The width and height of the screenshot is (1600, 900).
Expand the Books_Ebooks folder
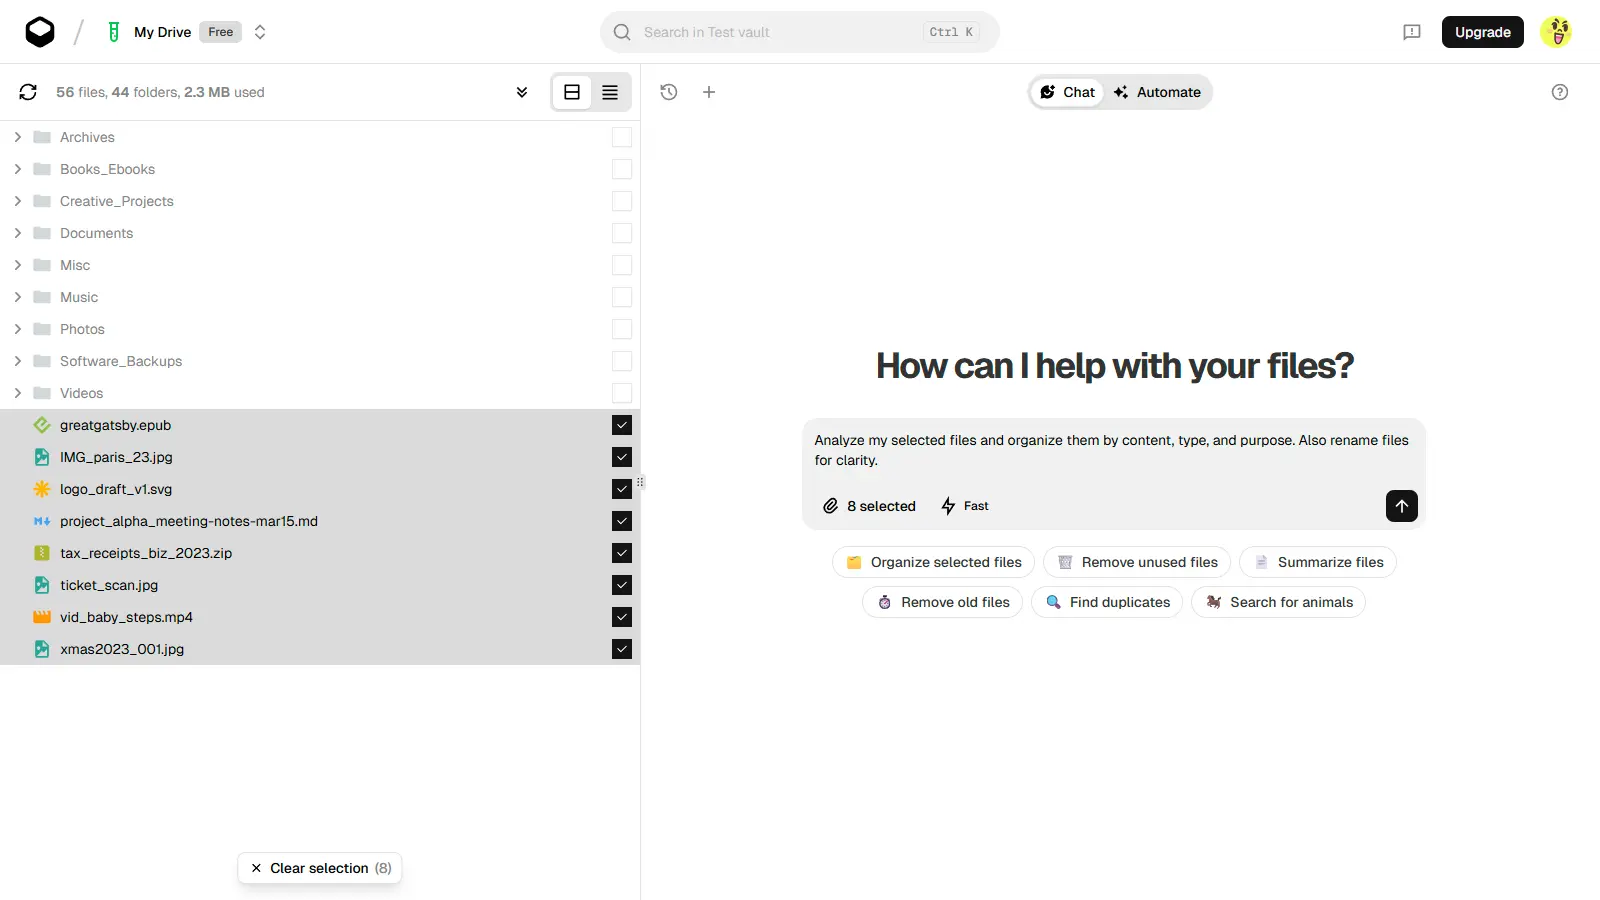pos(18,169)
